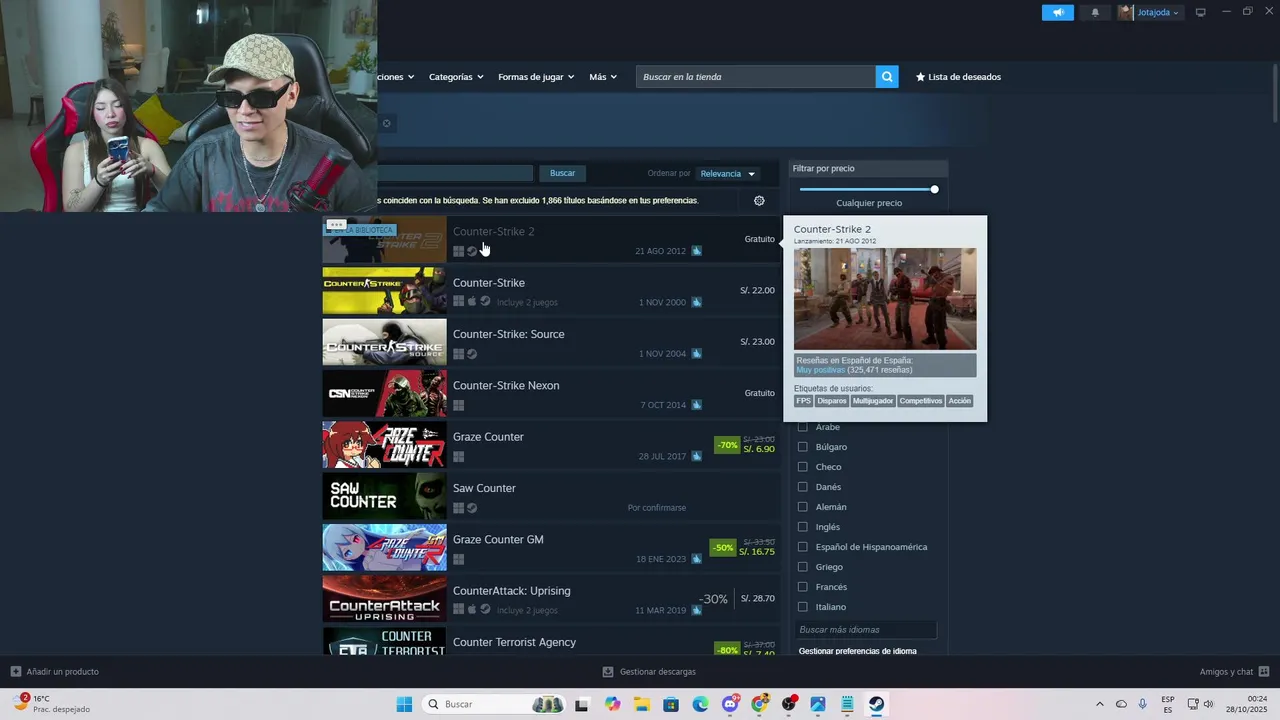Open the Relevancia sort dropdown

pyautogui.click(x=727, y=174)
